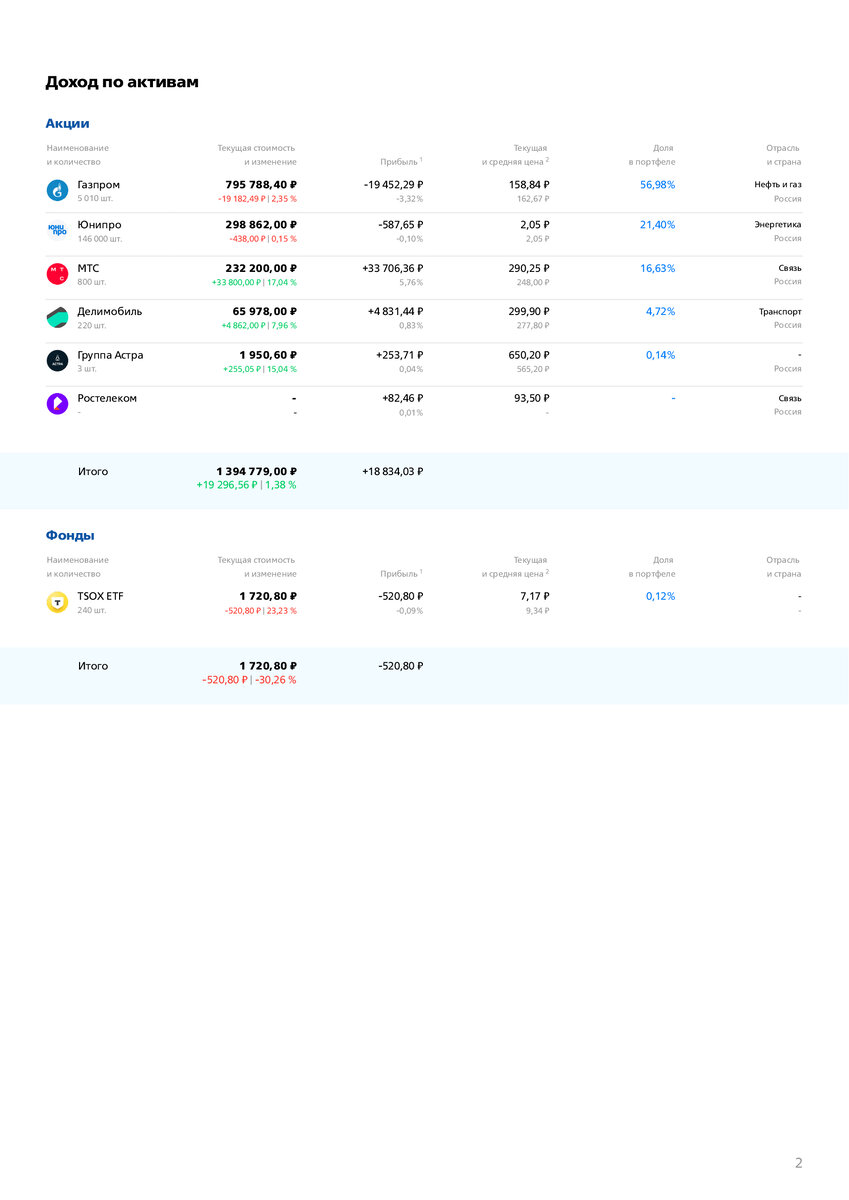Click stocks total profit +18 834,03 ₽
Image resolution: width=849 pixels, height=1200 pixels.
pyautogui.click(x=392, y=471)
